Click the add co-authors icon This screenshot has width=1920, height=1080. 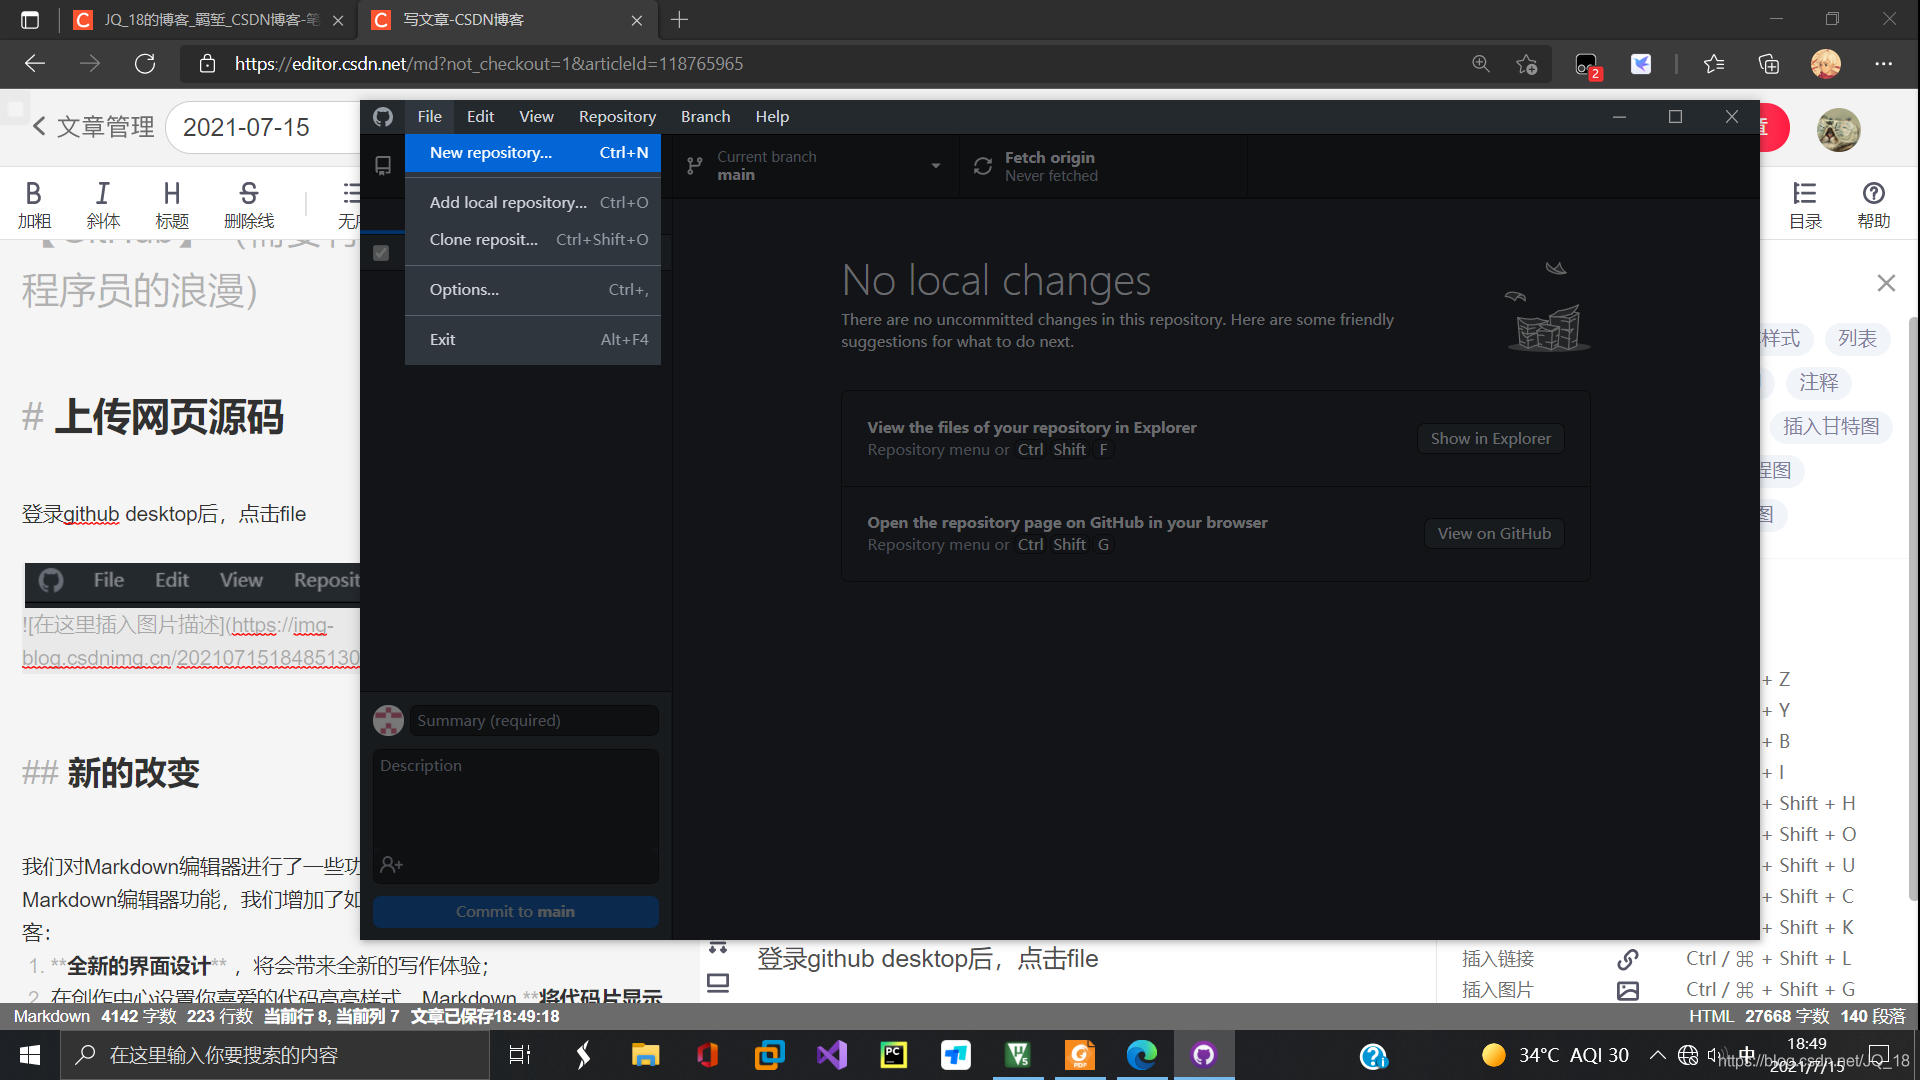391,864
